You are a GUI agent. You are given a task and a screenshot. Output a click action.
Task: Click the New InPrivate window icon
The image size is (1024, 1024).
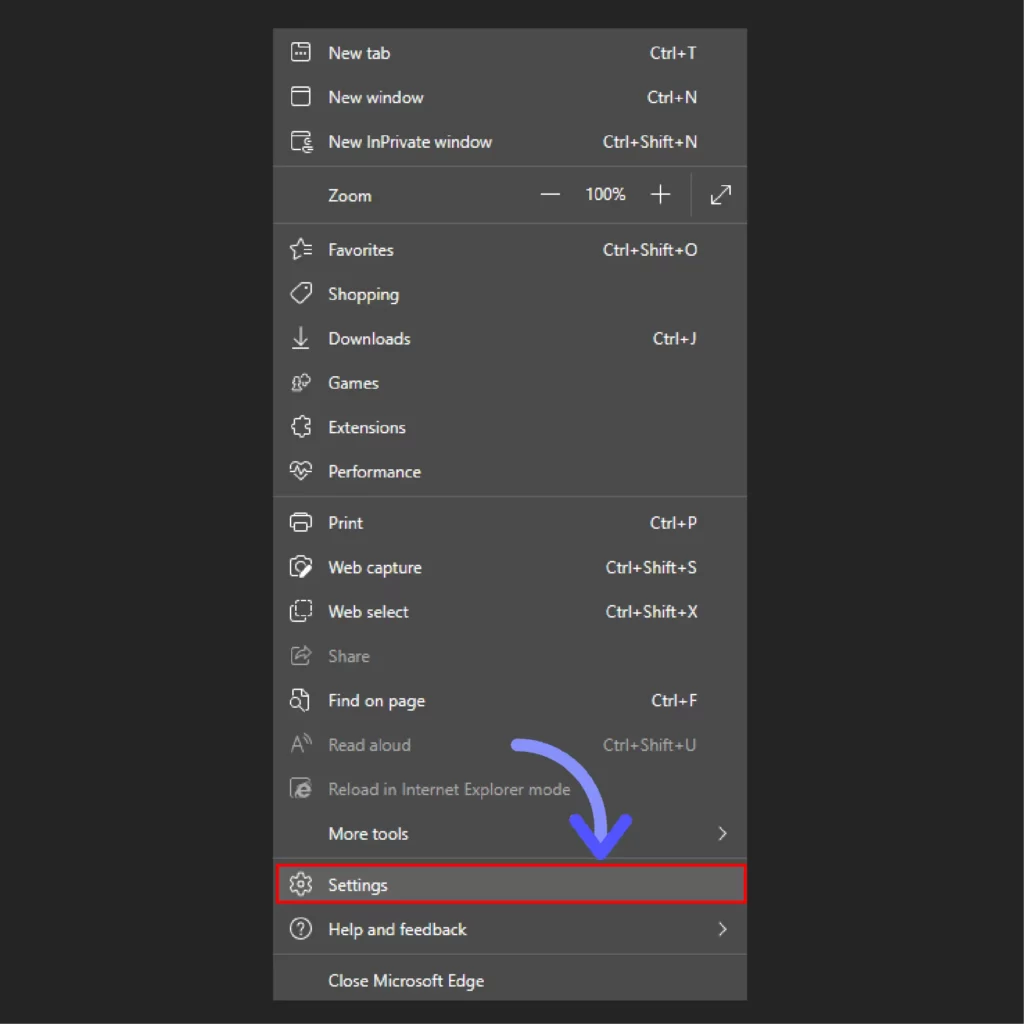coord(301,142)
